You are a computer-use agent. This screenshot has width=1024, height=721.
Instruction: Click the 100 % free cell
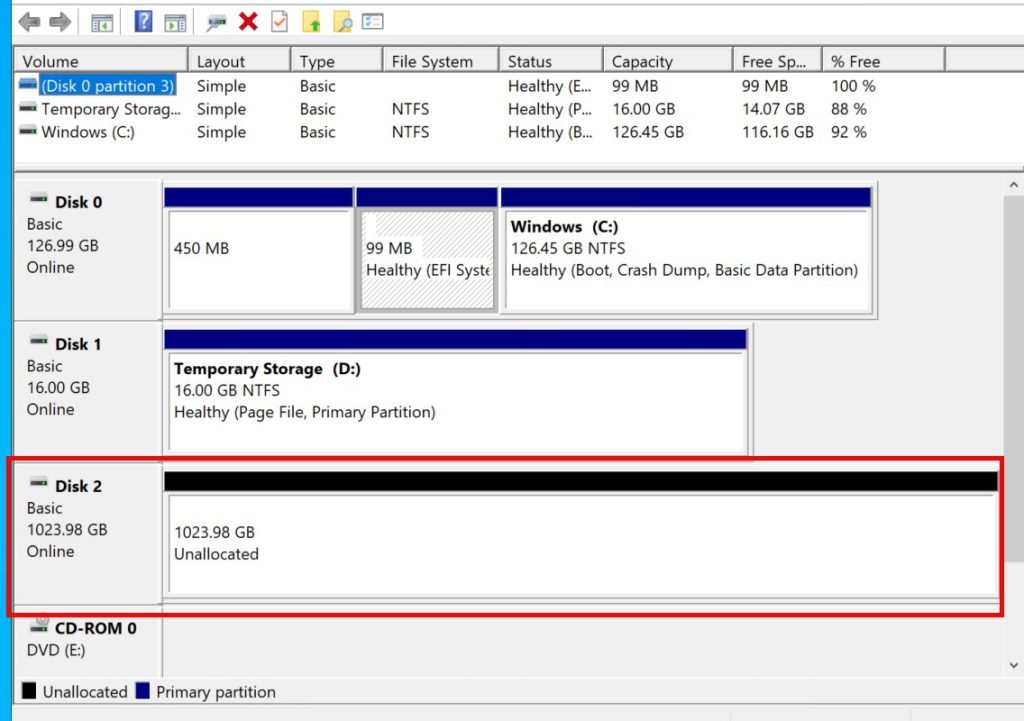852,86
